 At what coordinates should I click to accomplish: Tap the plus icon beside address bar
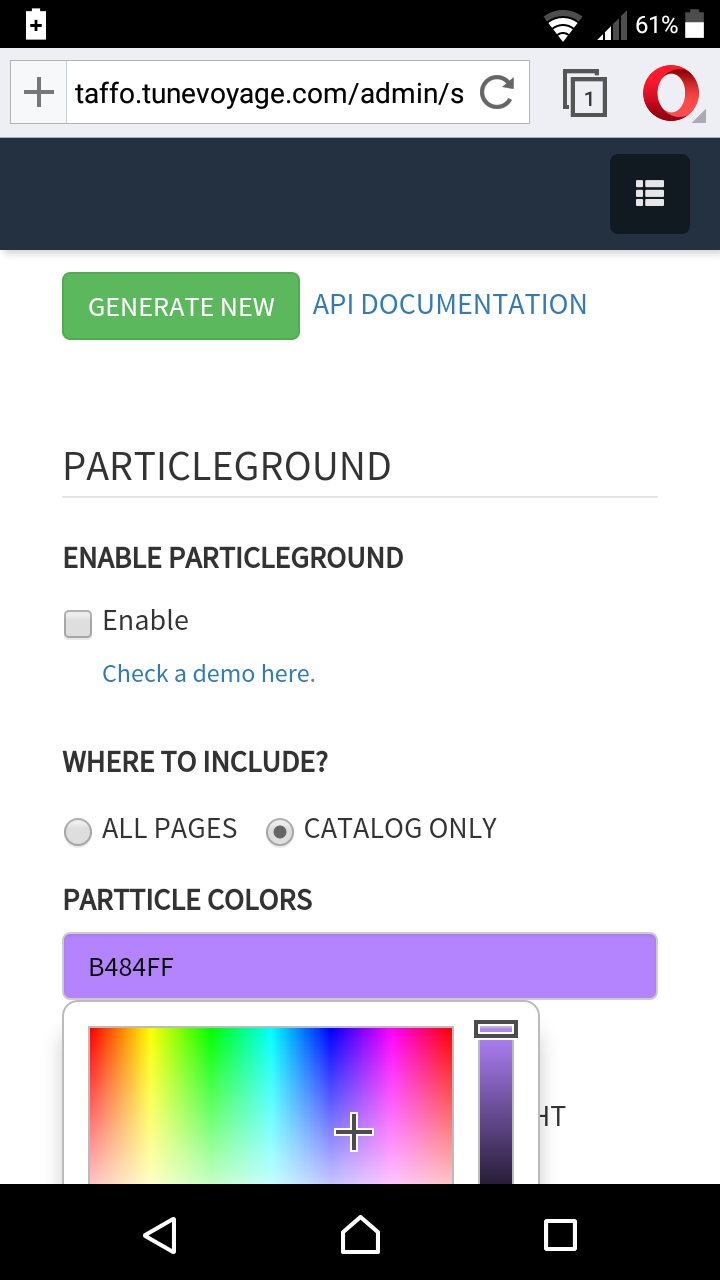(38, 93)
